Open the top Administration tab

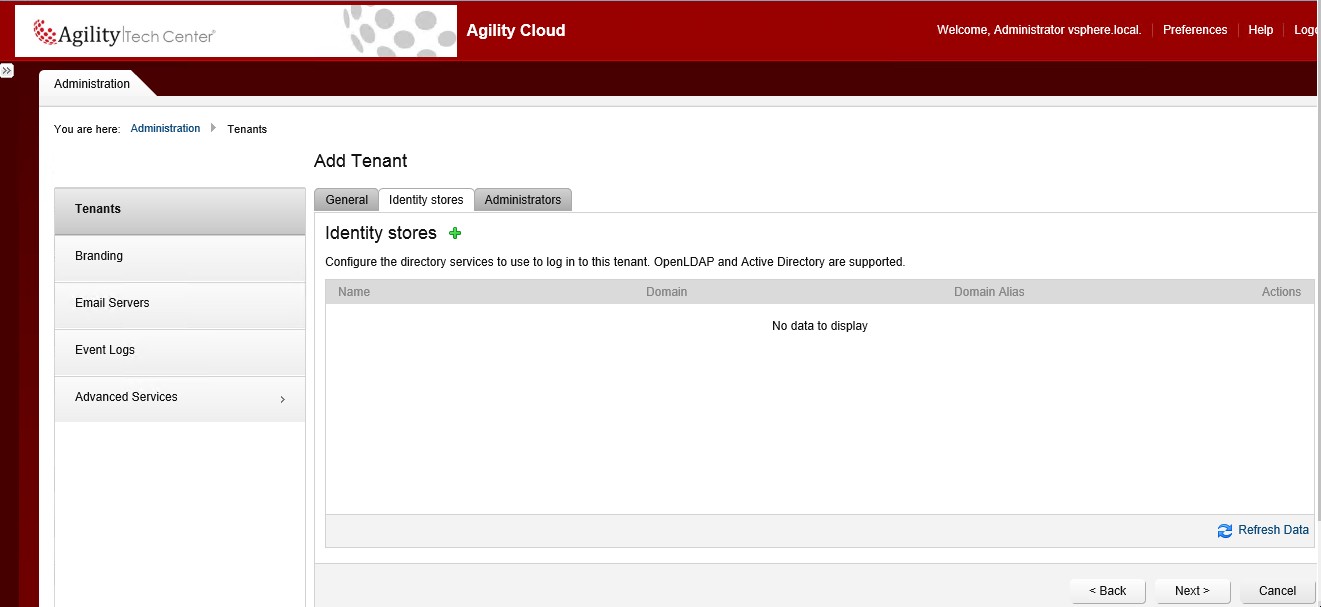coord(92,84)
